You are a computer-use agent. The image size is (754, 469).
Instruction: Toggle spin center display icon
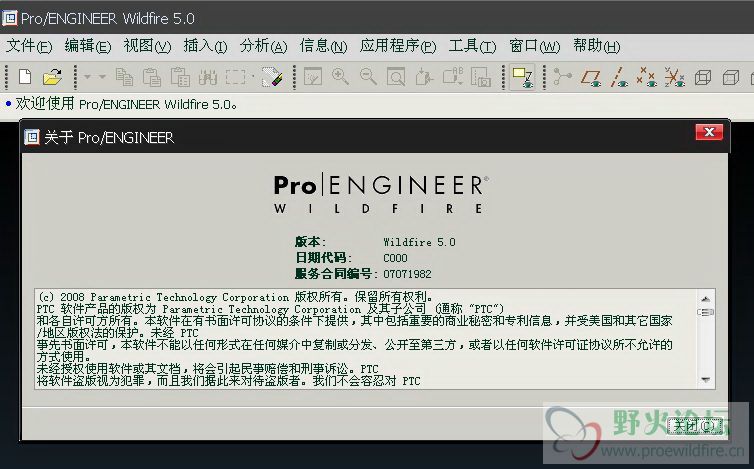563,77
